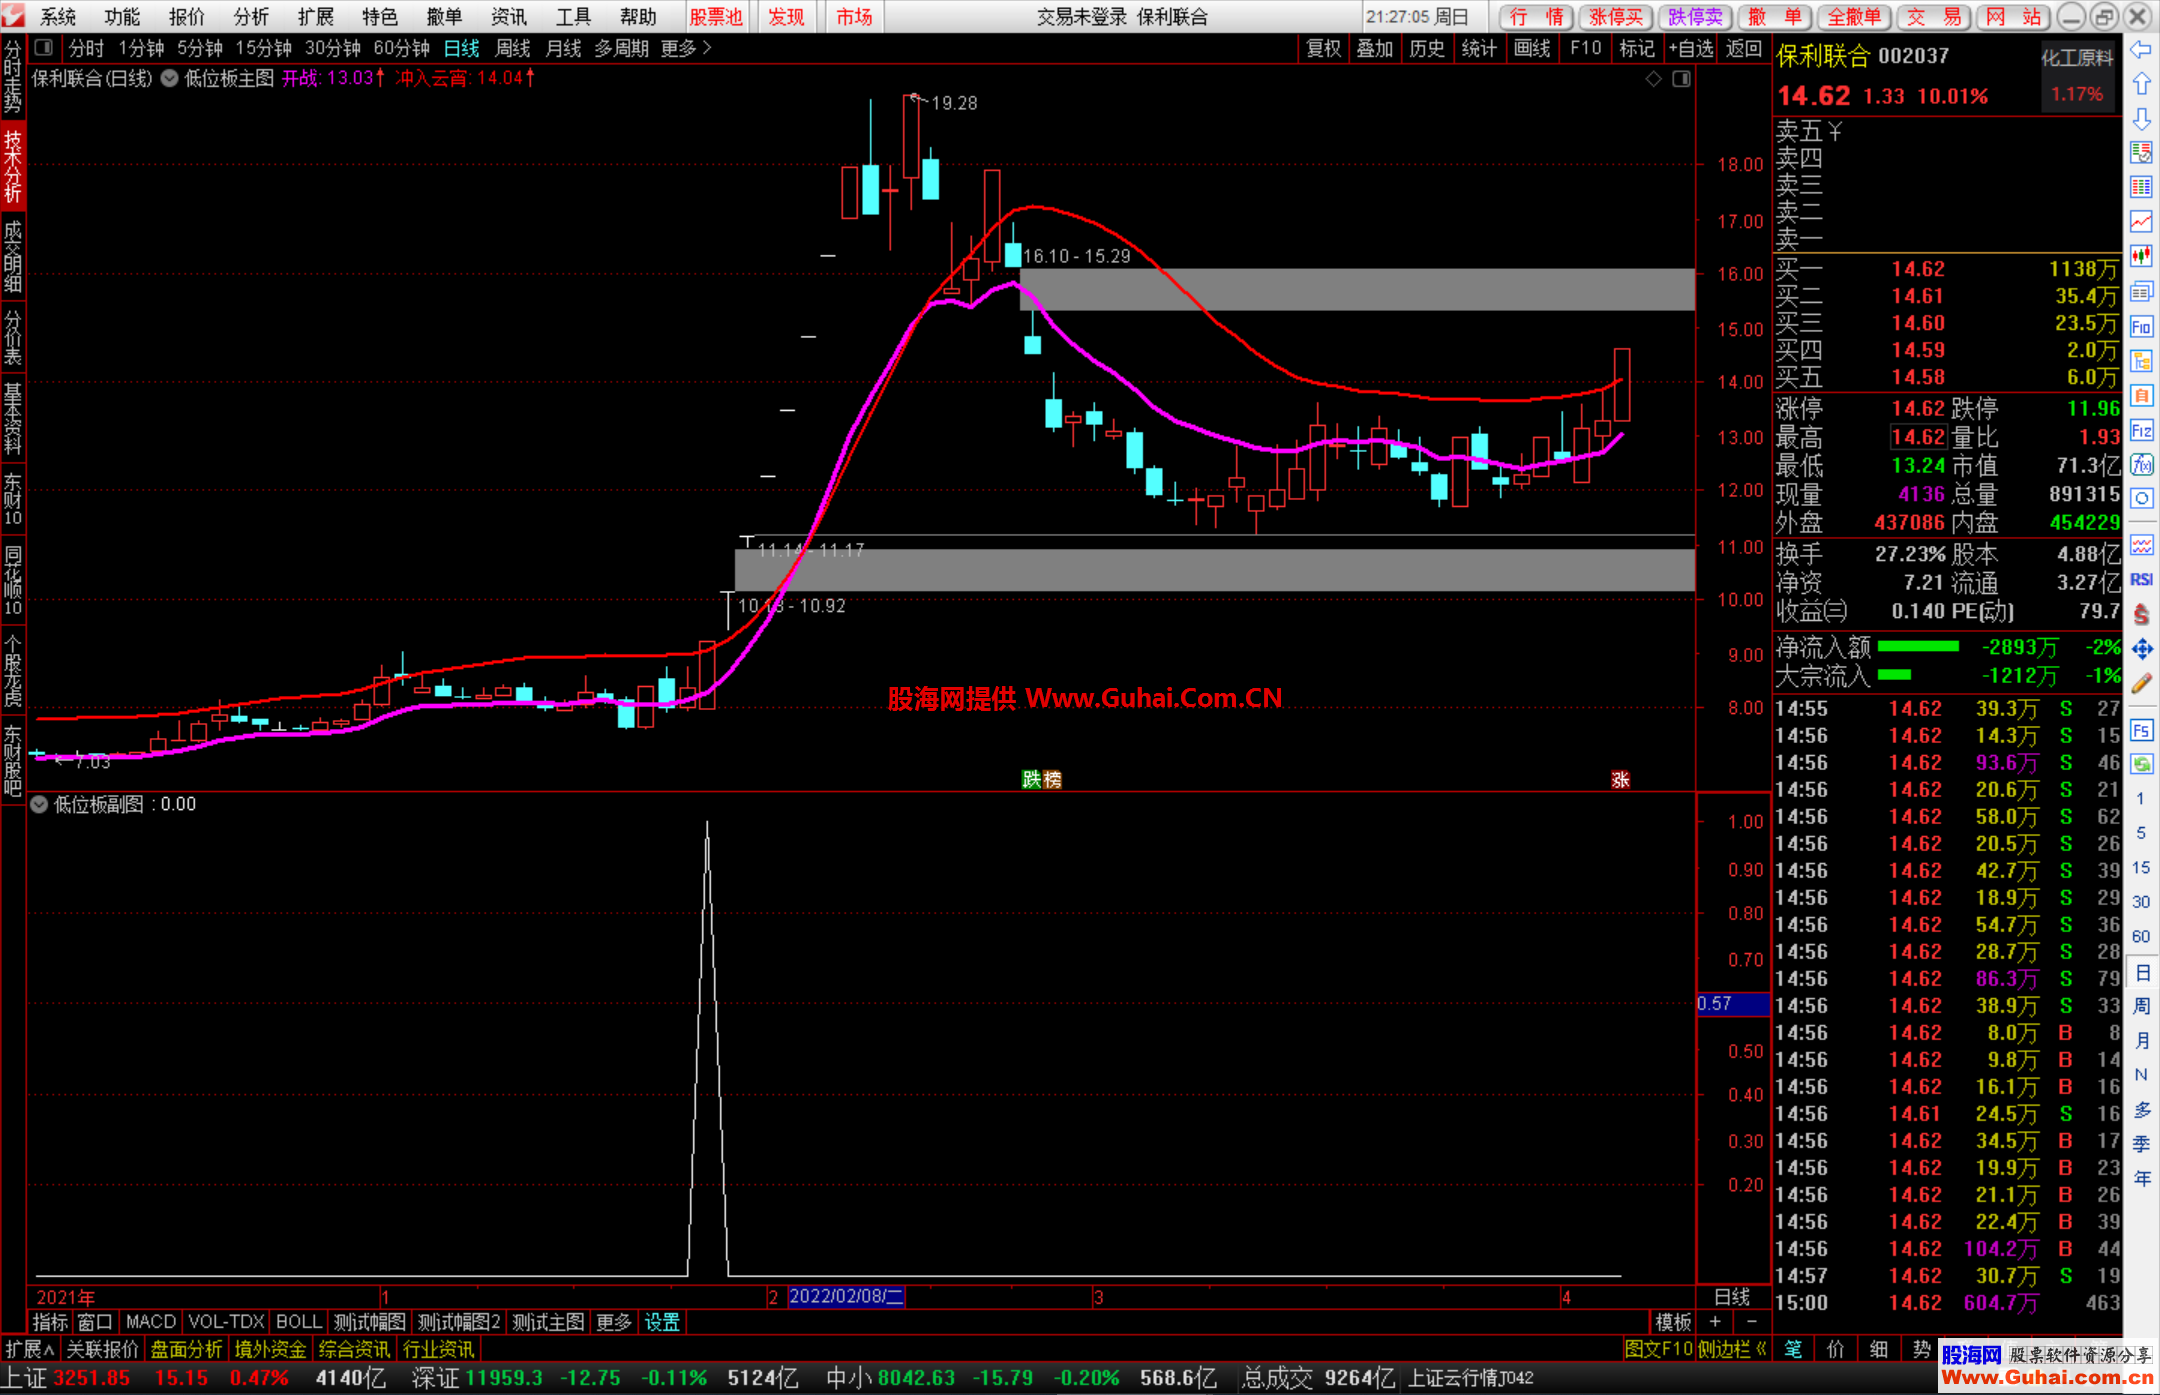Click the down arrow icon for next stock
The width and height of the screenshot is (2160, 1395).
[2141, 119]
